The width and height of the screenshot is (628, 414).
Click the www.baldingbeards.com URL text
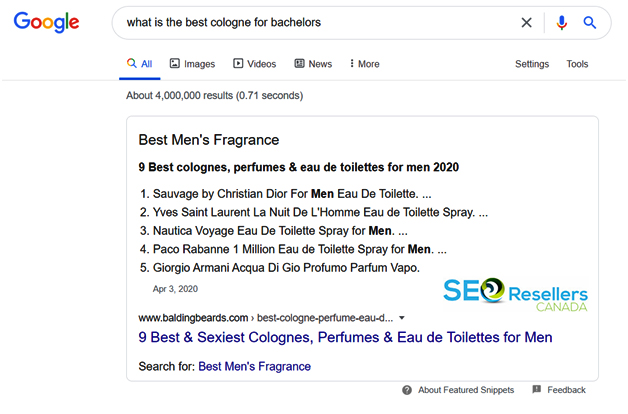[193, 318]
